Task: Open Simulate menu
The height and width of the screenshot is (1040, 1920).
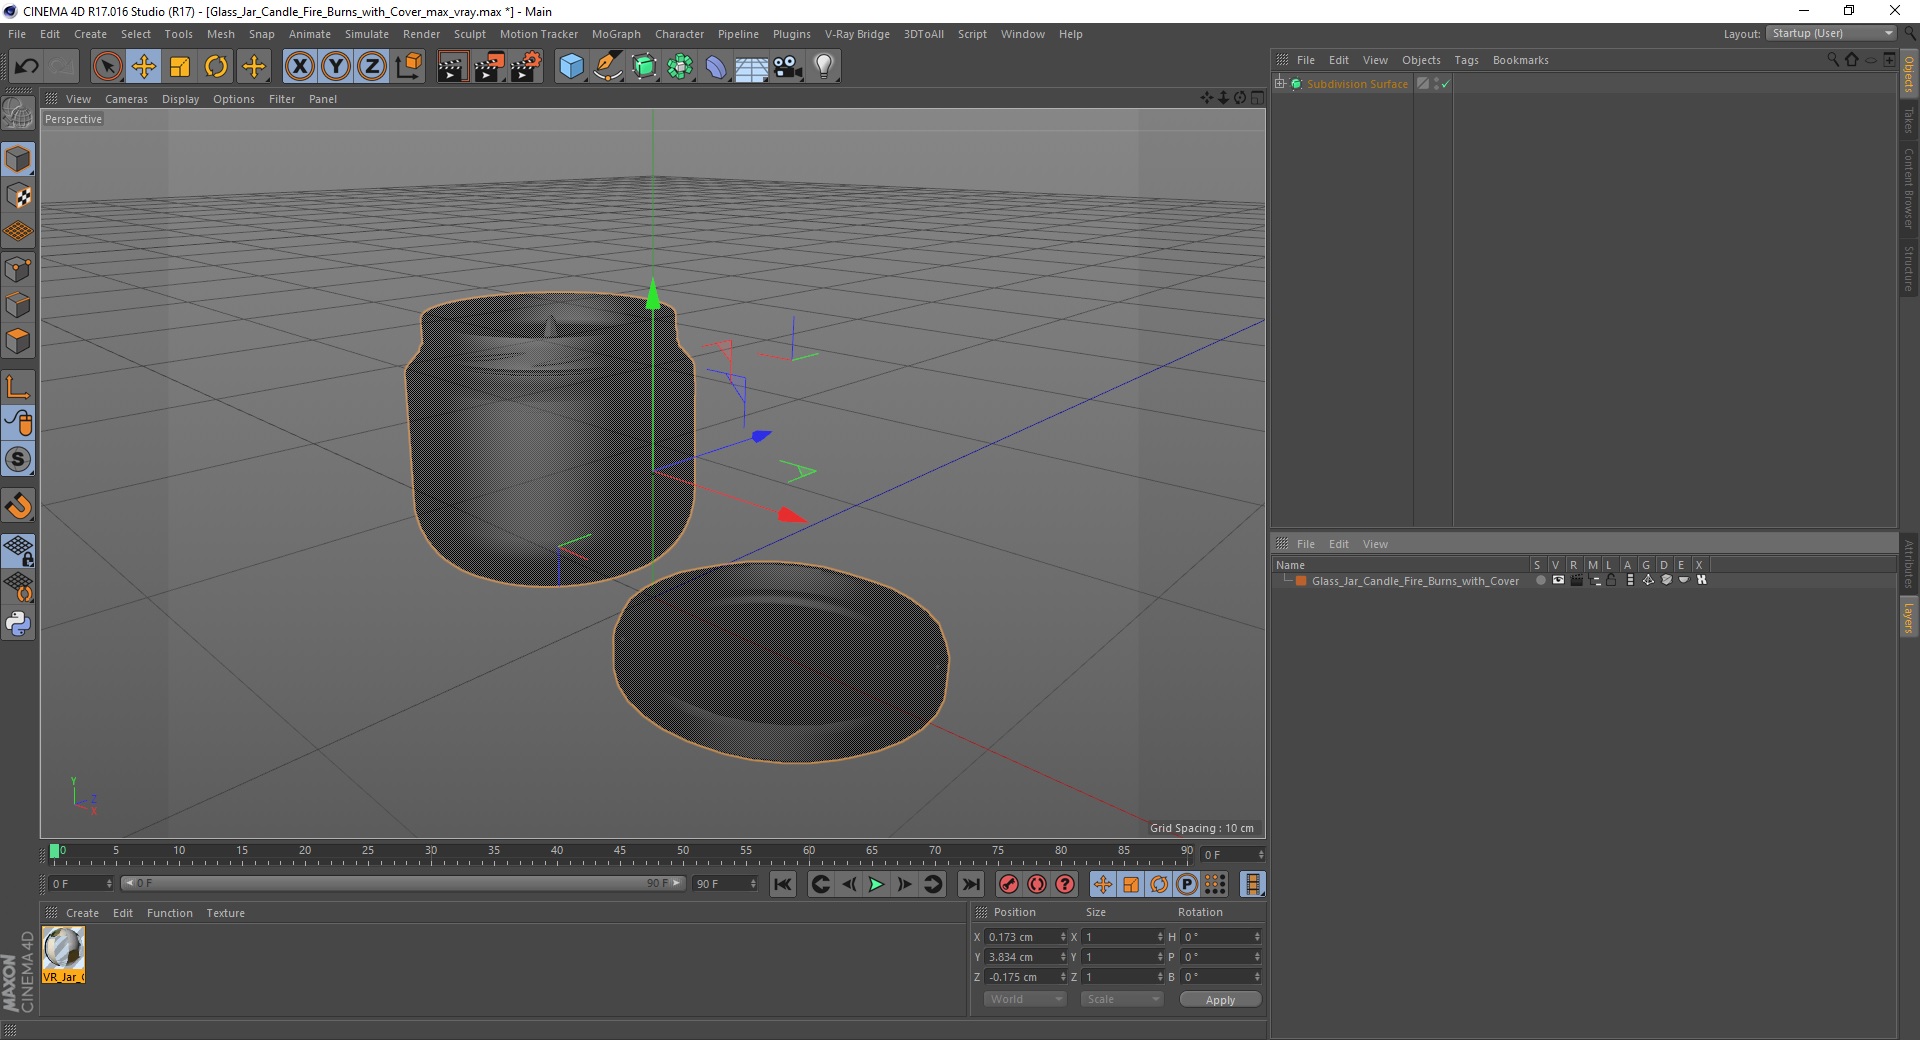Action: (367, 34)
